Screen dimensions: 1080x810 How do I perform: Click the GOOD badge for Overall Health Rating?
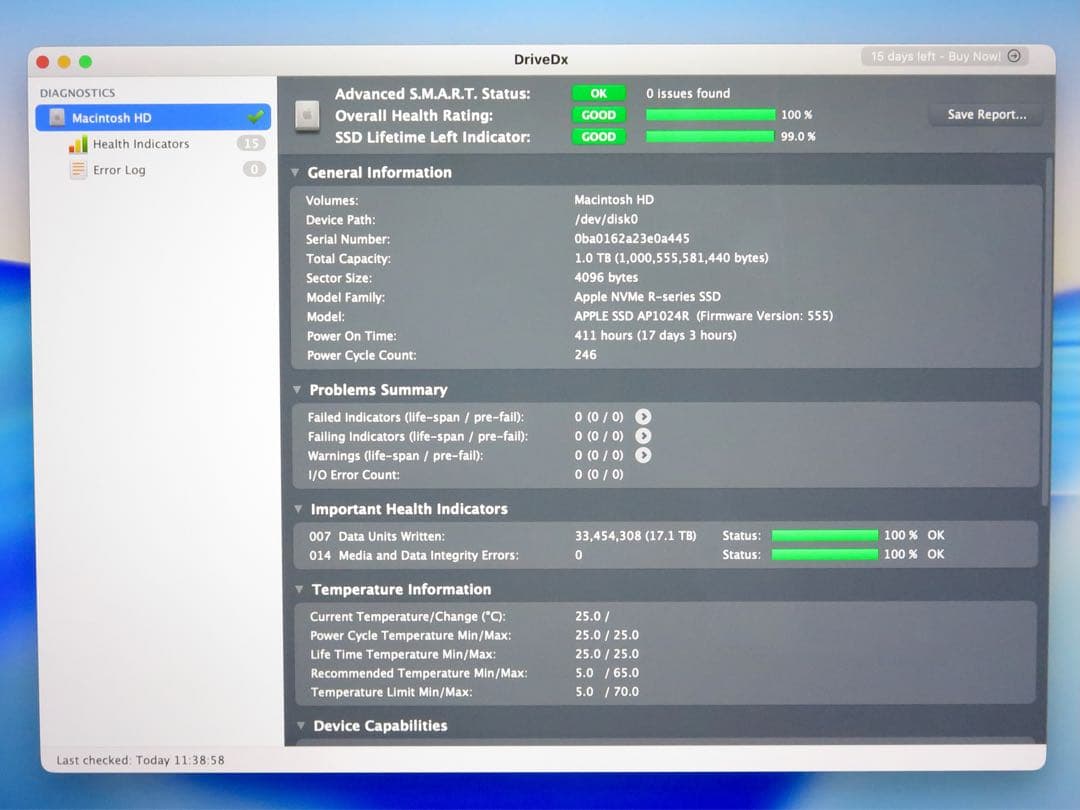tap(599, 115)
